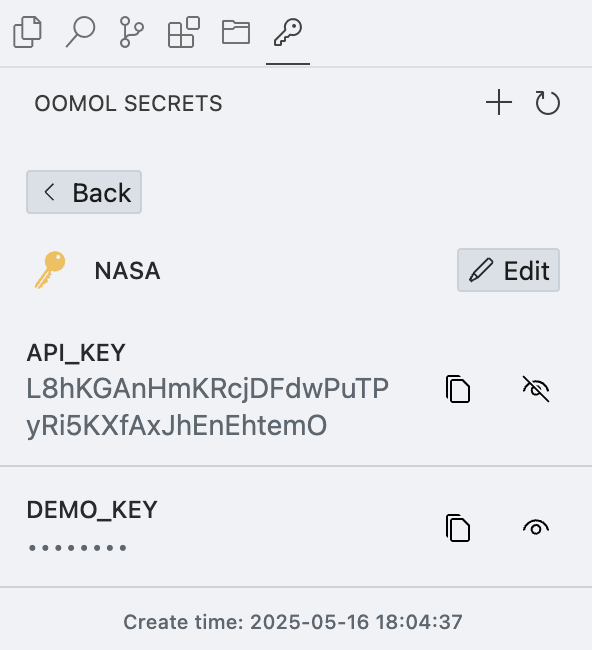Refresh the OOMOL Secrets list
This screenshot has height=650, width=592.
pos(547,102)
